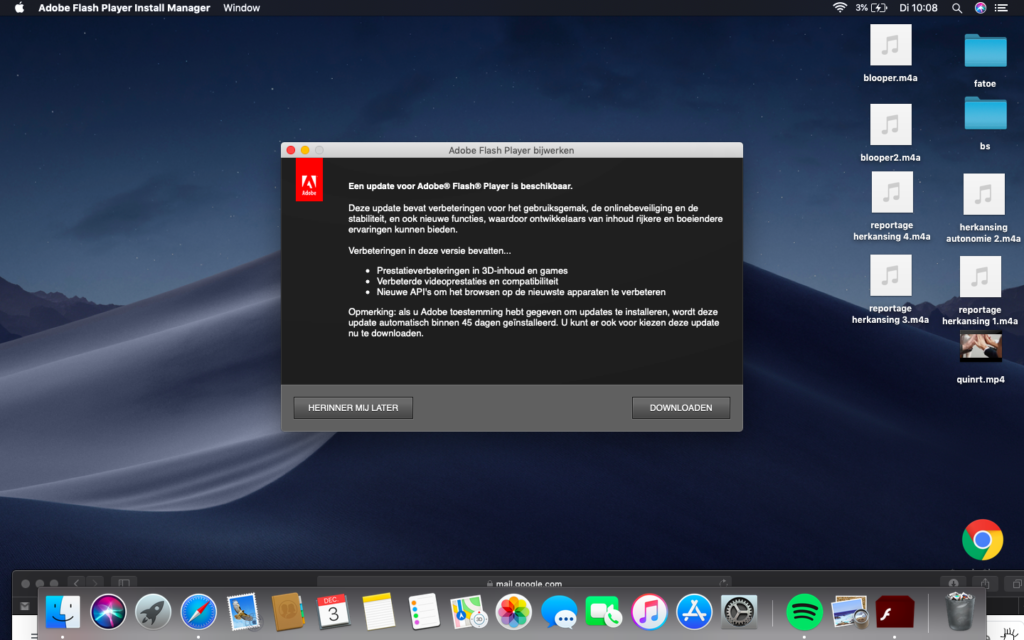Open Calendar from the Dock
The height and width of the screenshot is (640, 1024).
(333, 611)
